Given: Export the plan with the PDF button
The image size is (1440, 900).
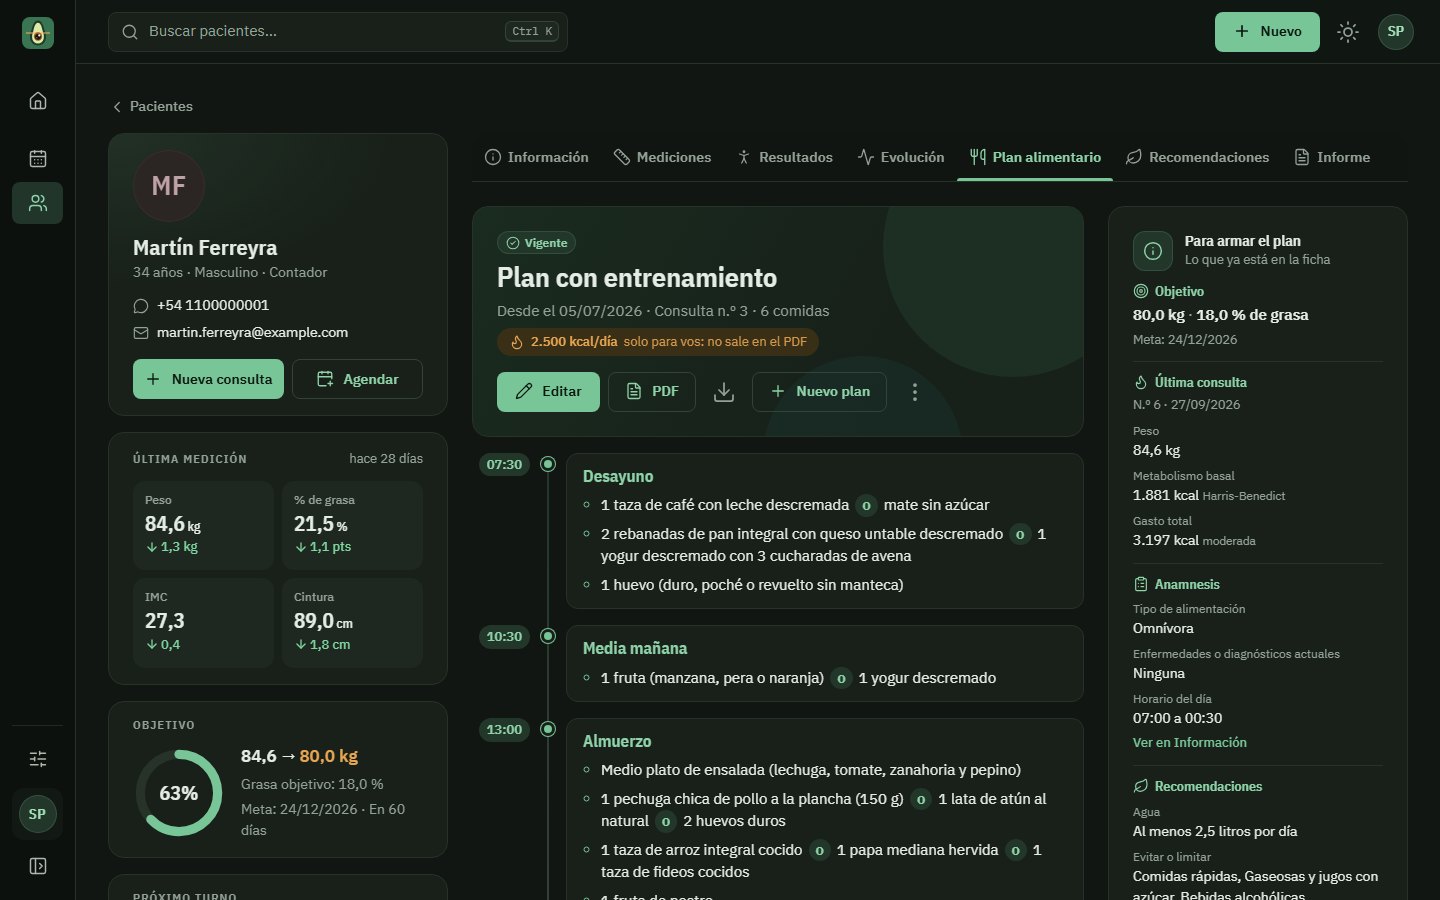Looking at the screenshot, I should click(652, 392).
